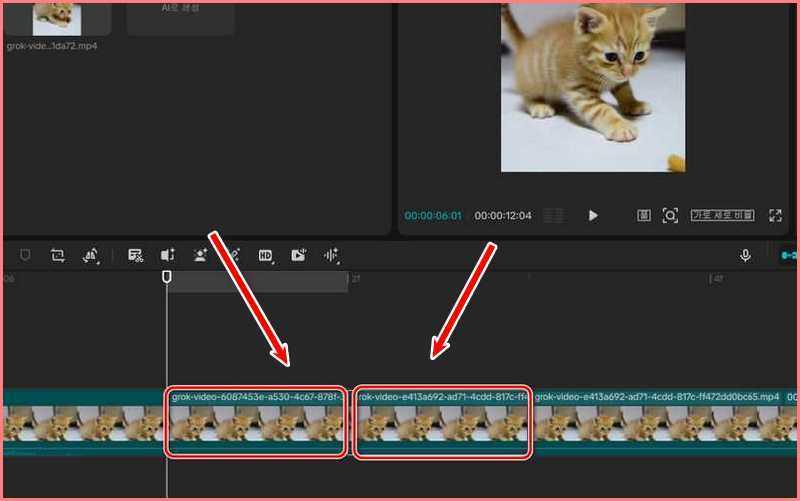Click the current timecode 00:00:06:01

433,216
